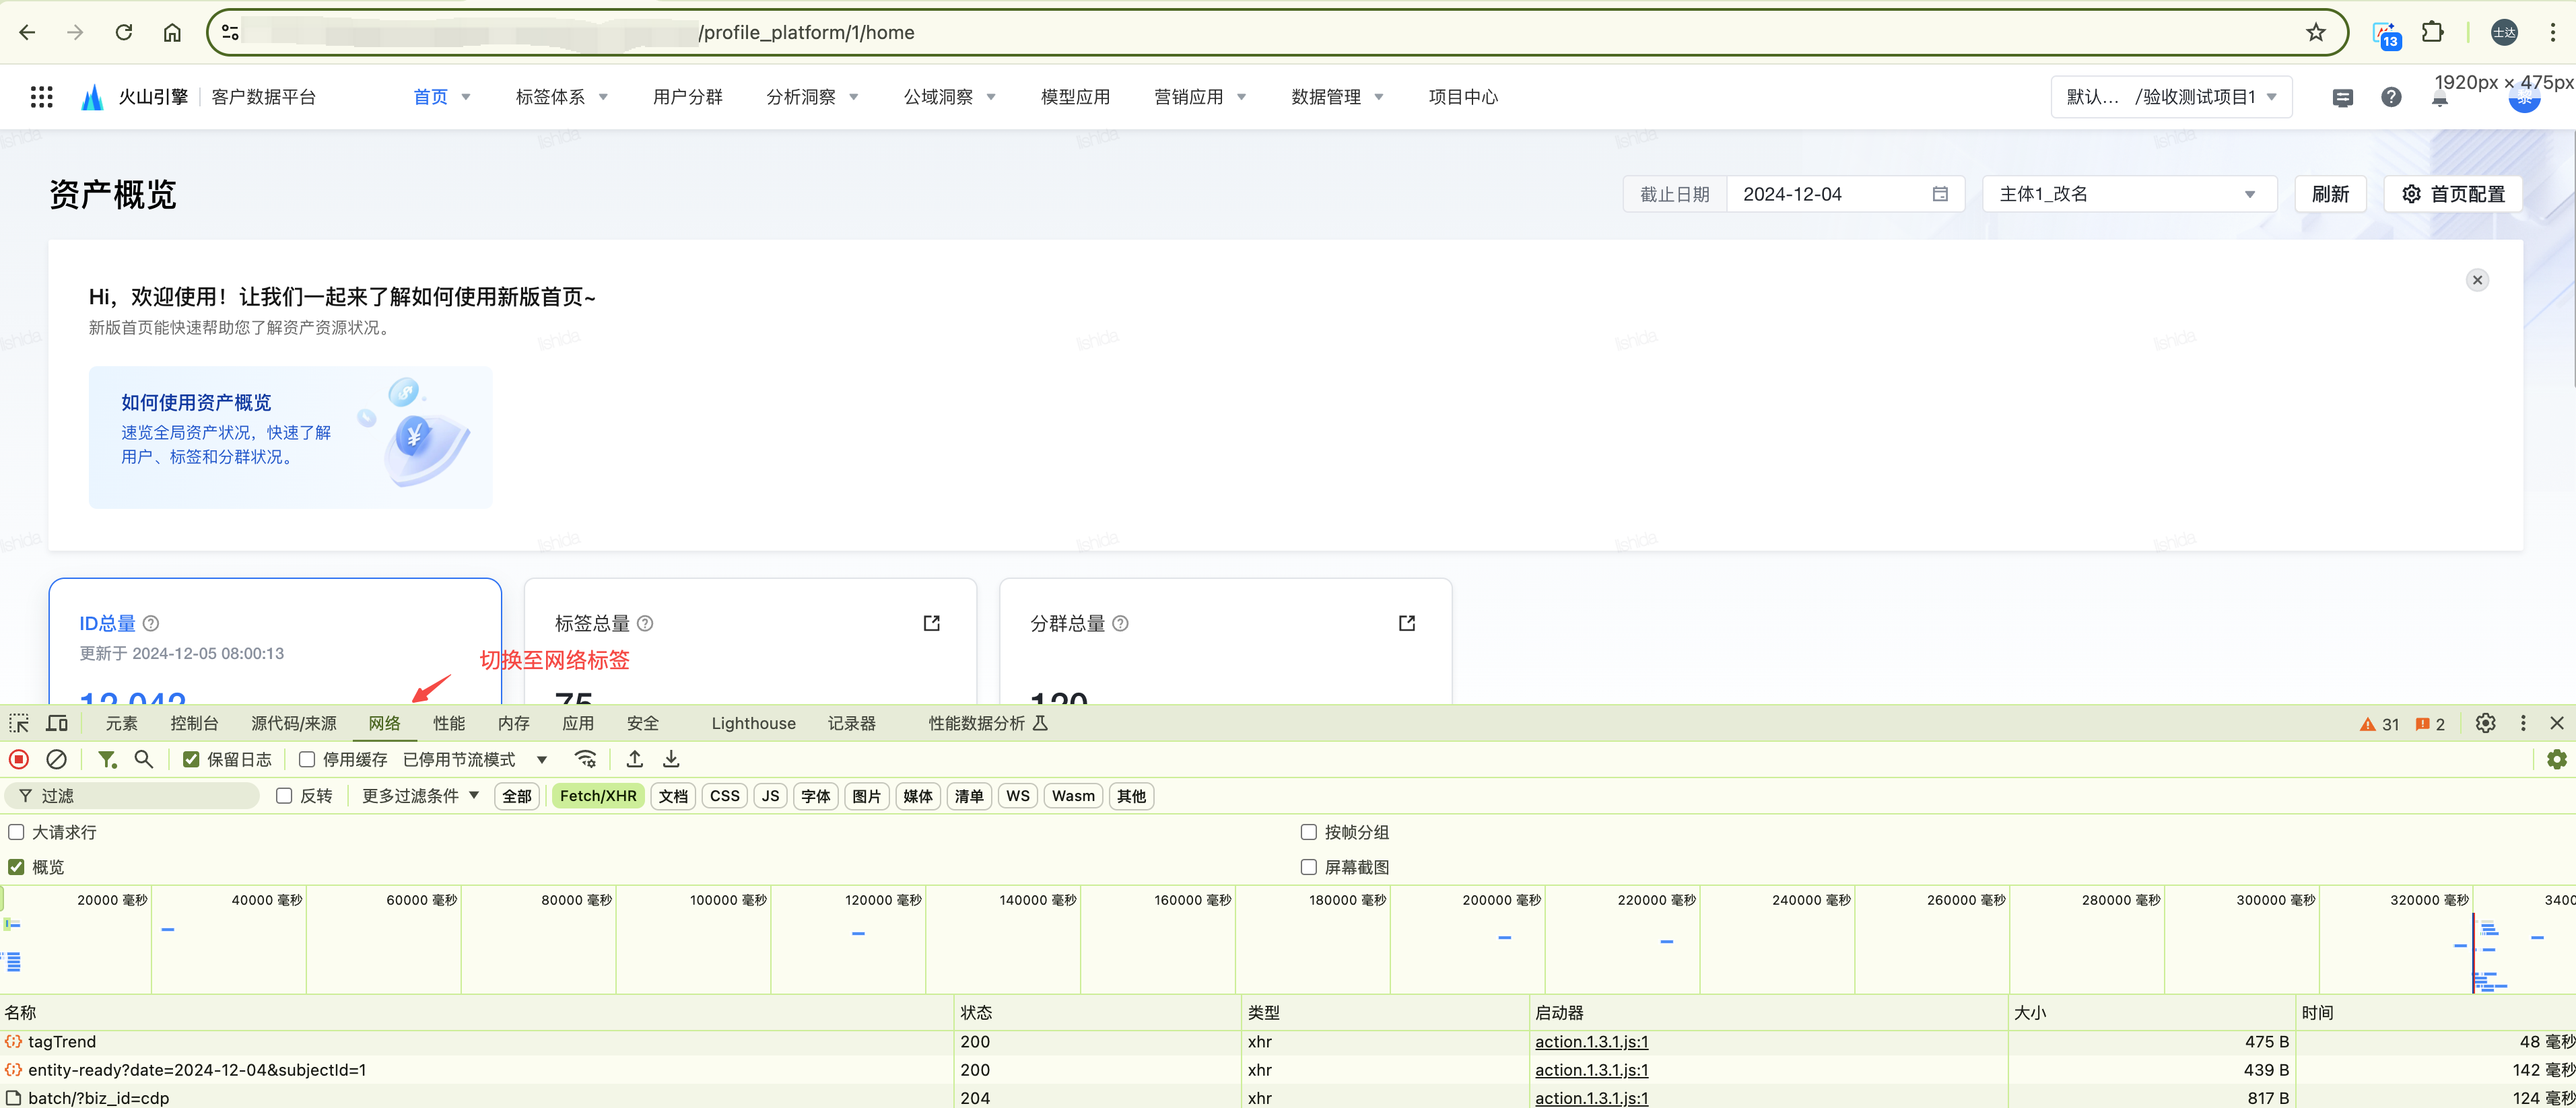Image resolution: width=2576 pixels, height=1108 pixels.
Task: Click the browser back arrow
Action: point(27,32)
